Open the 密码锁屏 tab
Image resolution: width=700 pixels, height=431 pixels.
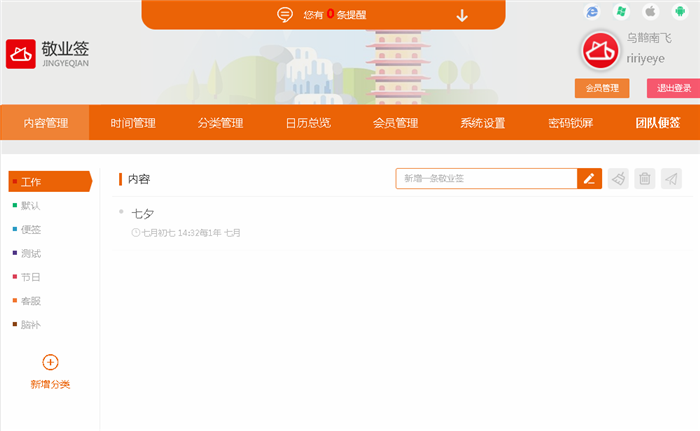571,123
